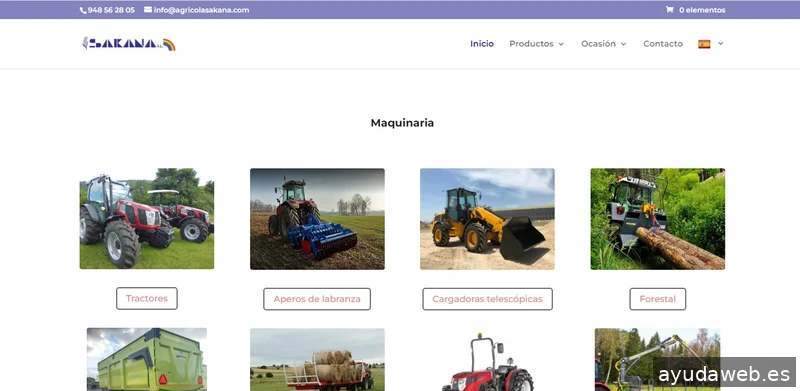Screen dimensions: 800x391
Task: Expand the Productos dropdown arrow
Action: click(x=561, y=44)
